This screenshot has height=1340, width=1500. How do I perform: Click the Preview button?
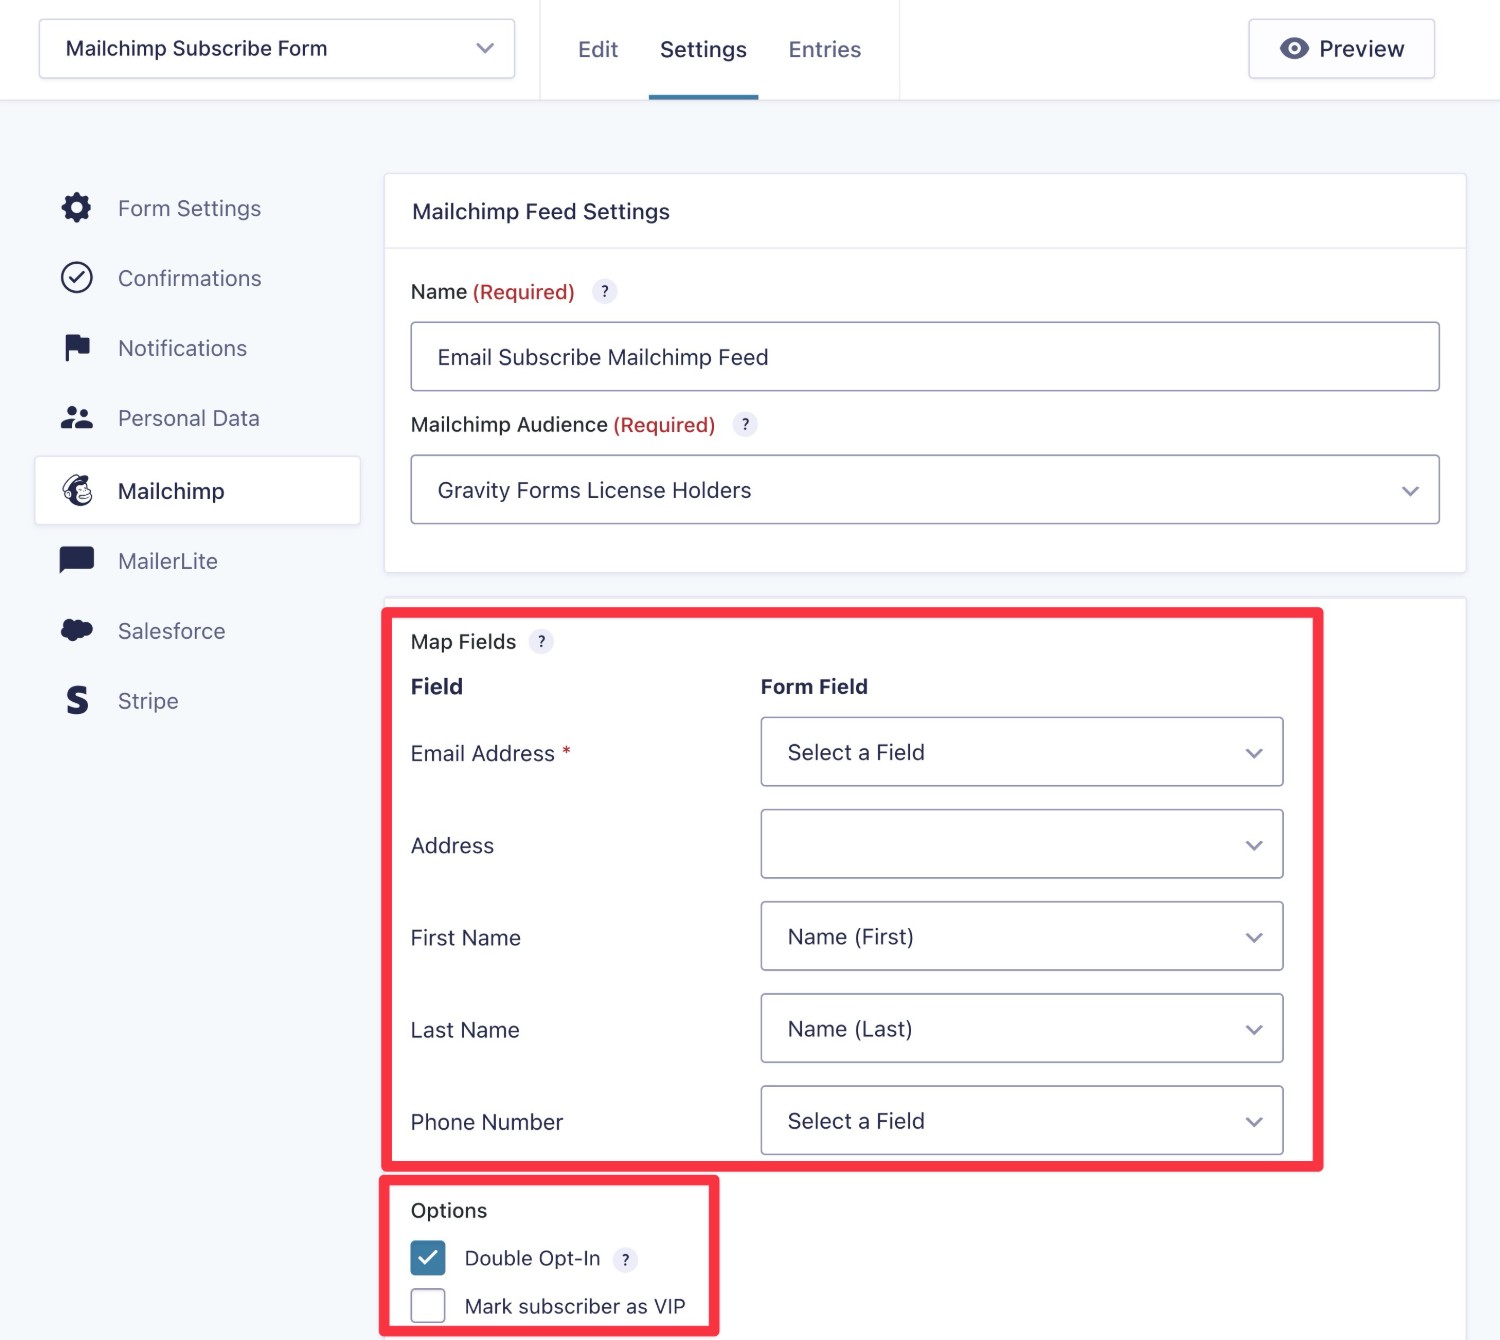pos(1341,48)
